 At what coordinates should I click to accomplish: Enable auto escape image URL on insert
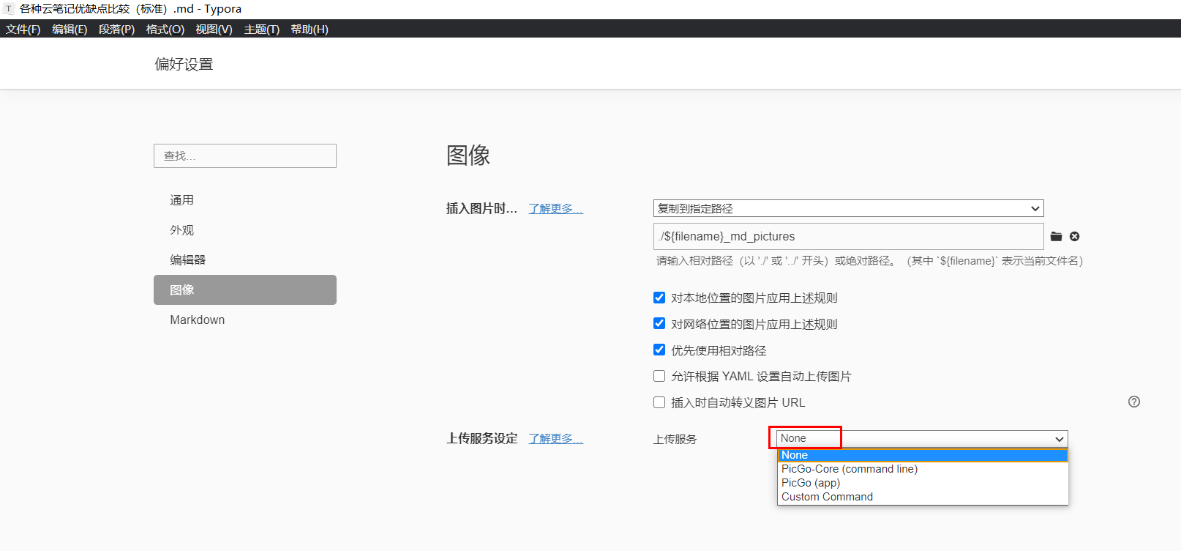659,402
